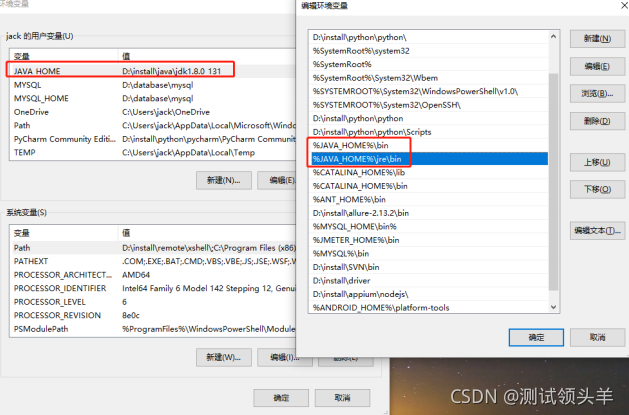
Task: Move entry up with 上移(U)
Action: (597, 162)
